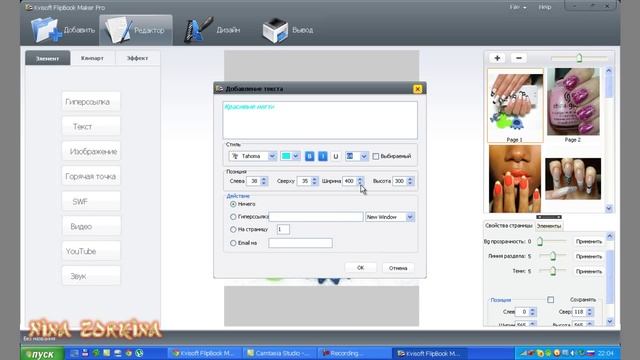640x360 pixels.
Task: Click the text color swatch
Action: click(x=286, y=156)
